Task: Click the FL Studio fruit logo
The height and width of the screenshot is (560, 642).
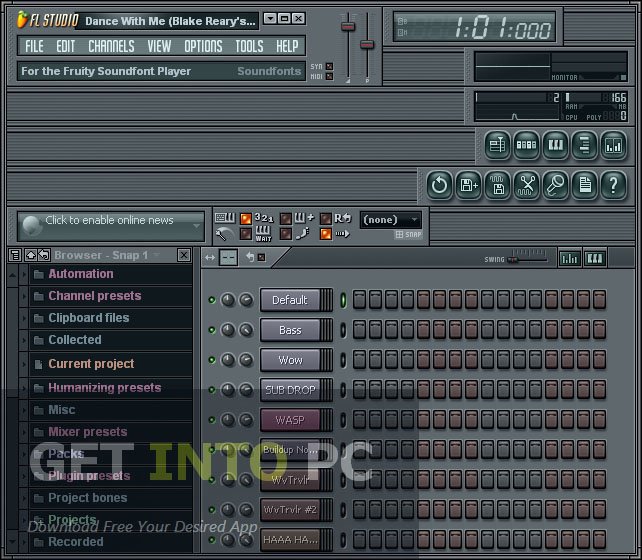Action: (22, 19)
